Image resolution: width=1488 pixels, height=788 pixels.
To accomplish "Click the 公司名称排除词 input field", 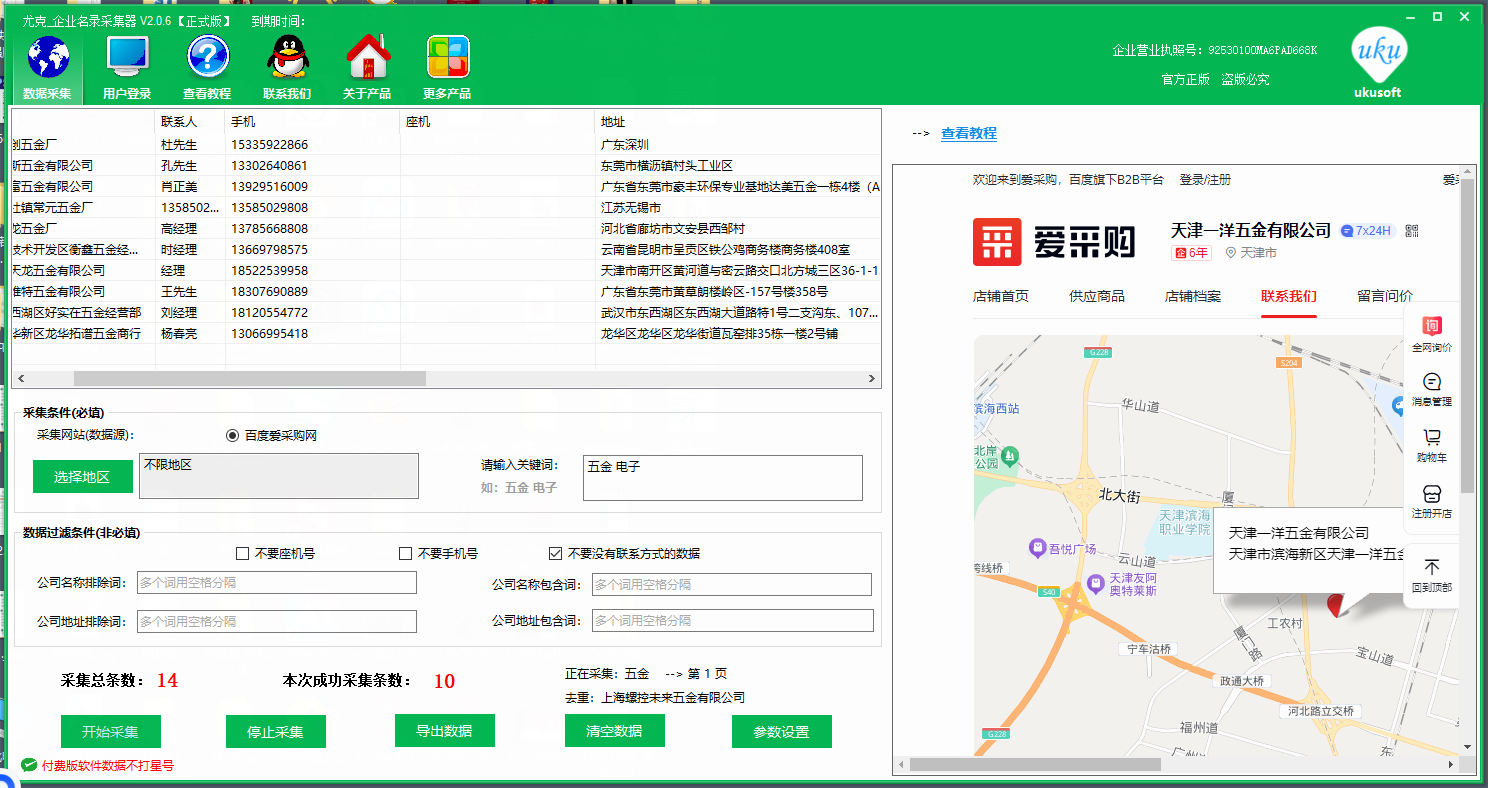I will [276, 583].
